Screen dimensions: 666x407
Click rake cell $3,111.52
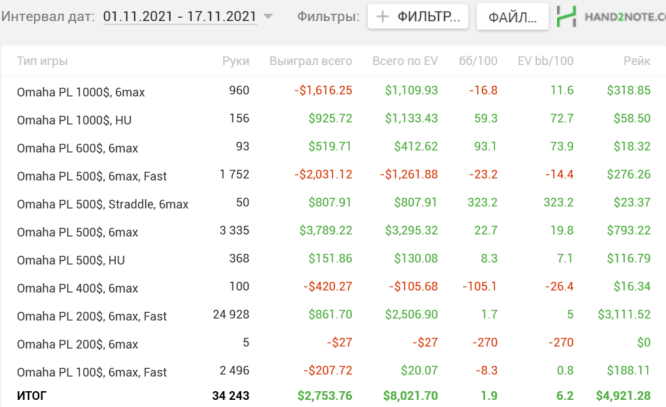pos(624,315)
